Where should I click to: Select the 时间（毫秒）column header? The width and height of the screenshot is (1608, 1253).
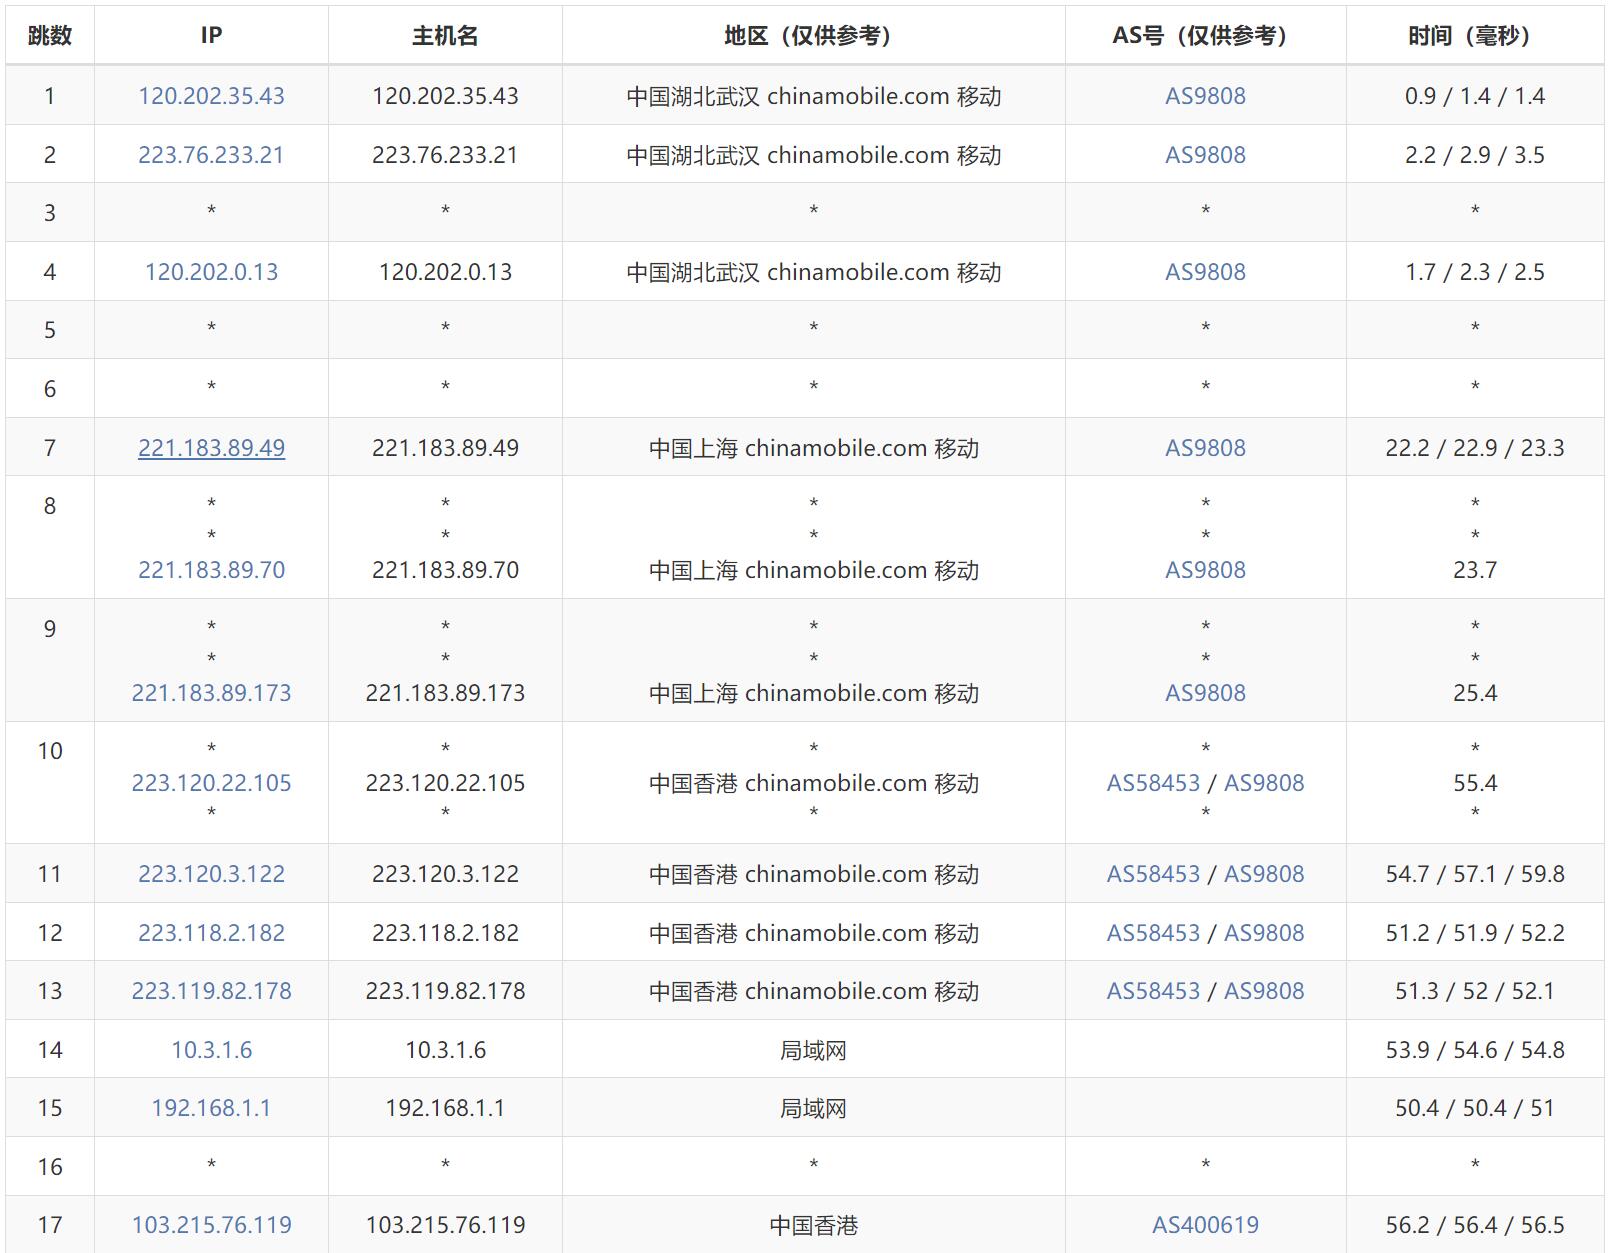click(x=1475, y=36)
